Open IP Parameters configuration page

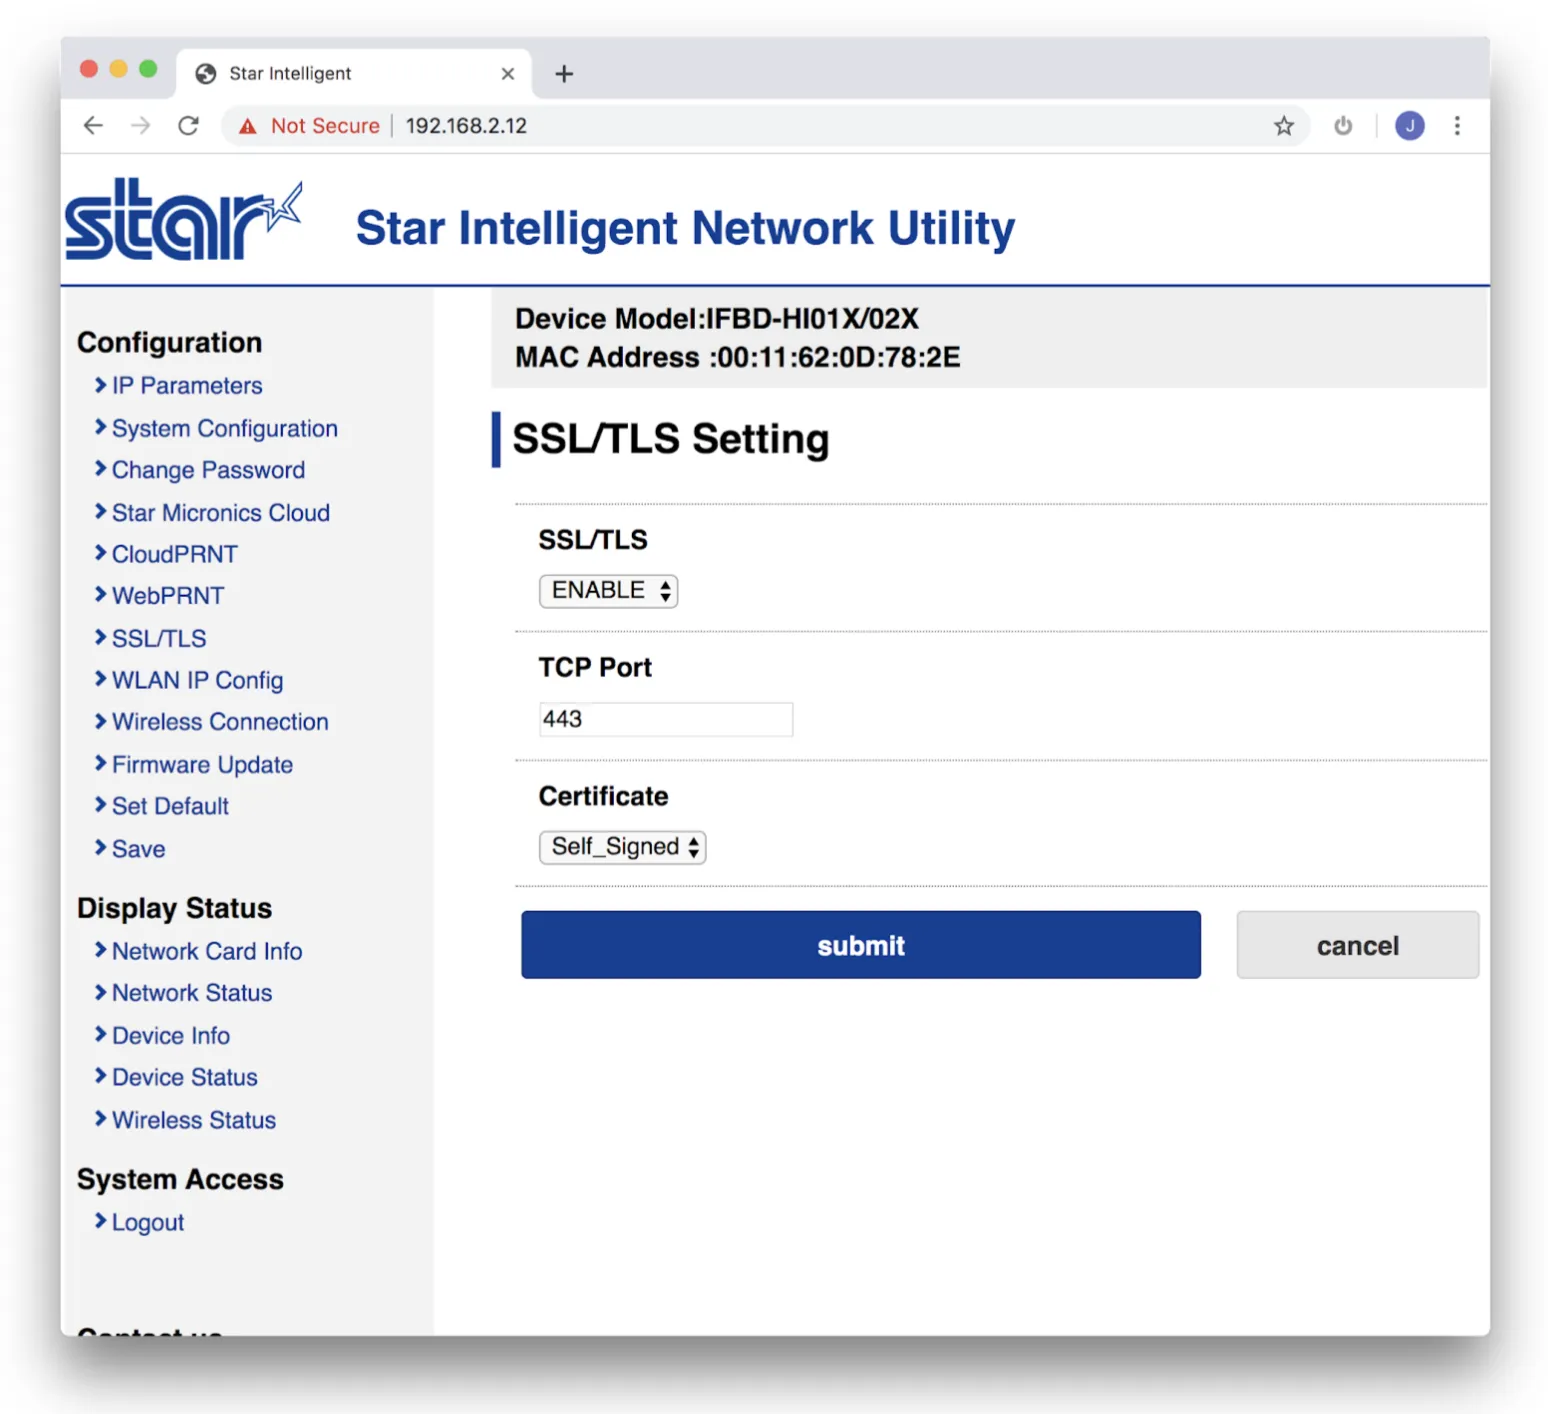click(x=187, y=386)
